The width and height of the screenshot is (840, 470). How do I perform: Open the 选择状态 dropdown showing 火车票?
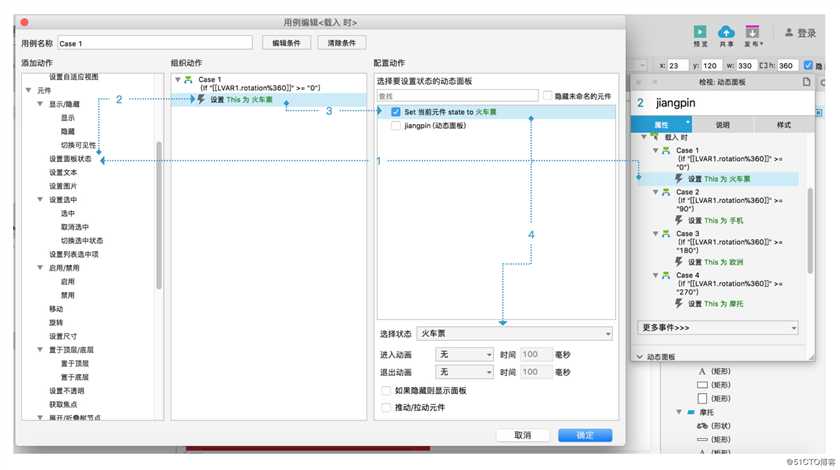tap(515, 333)
